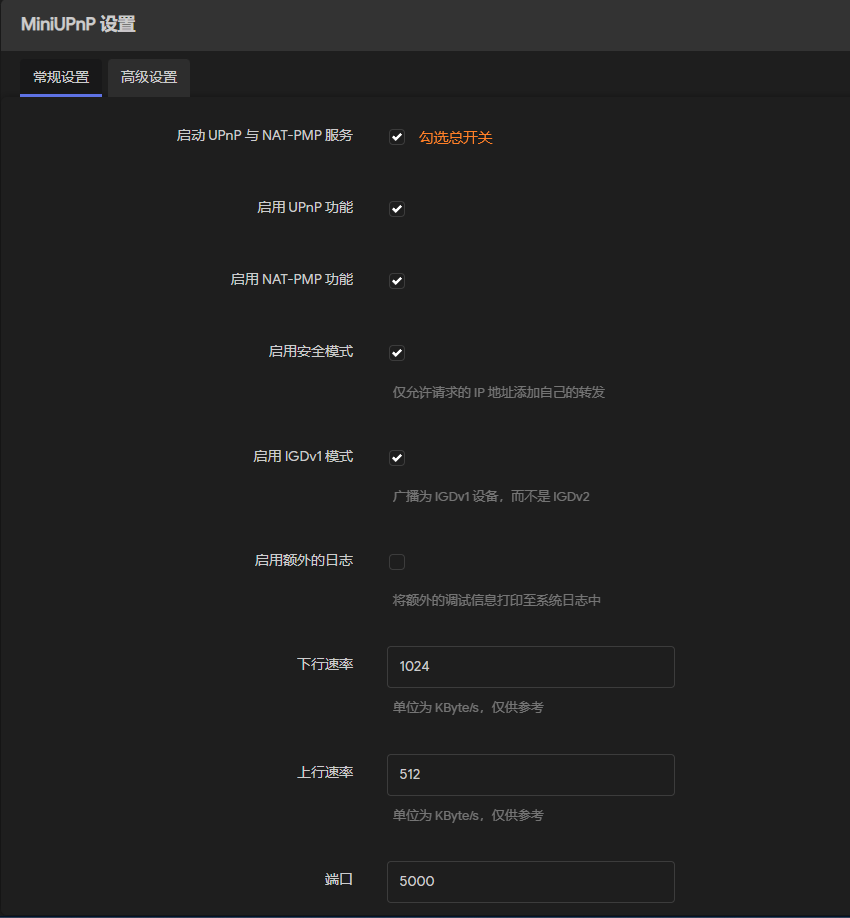Screen dimensions: 850x918
Task: Click the 广播为 IGDv1 设备 description text
Action: click(491, 496)
